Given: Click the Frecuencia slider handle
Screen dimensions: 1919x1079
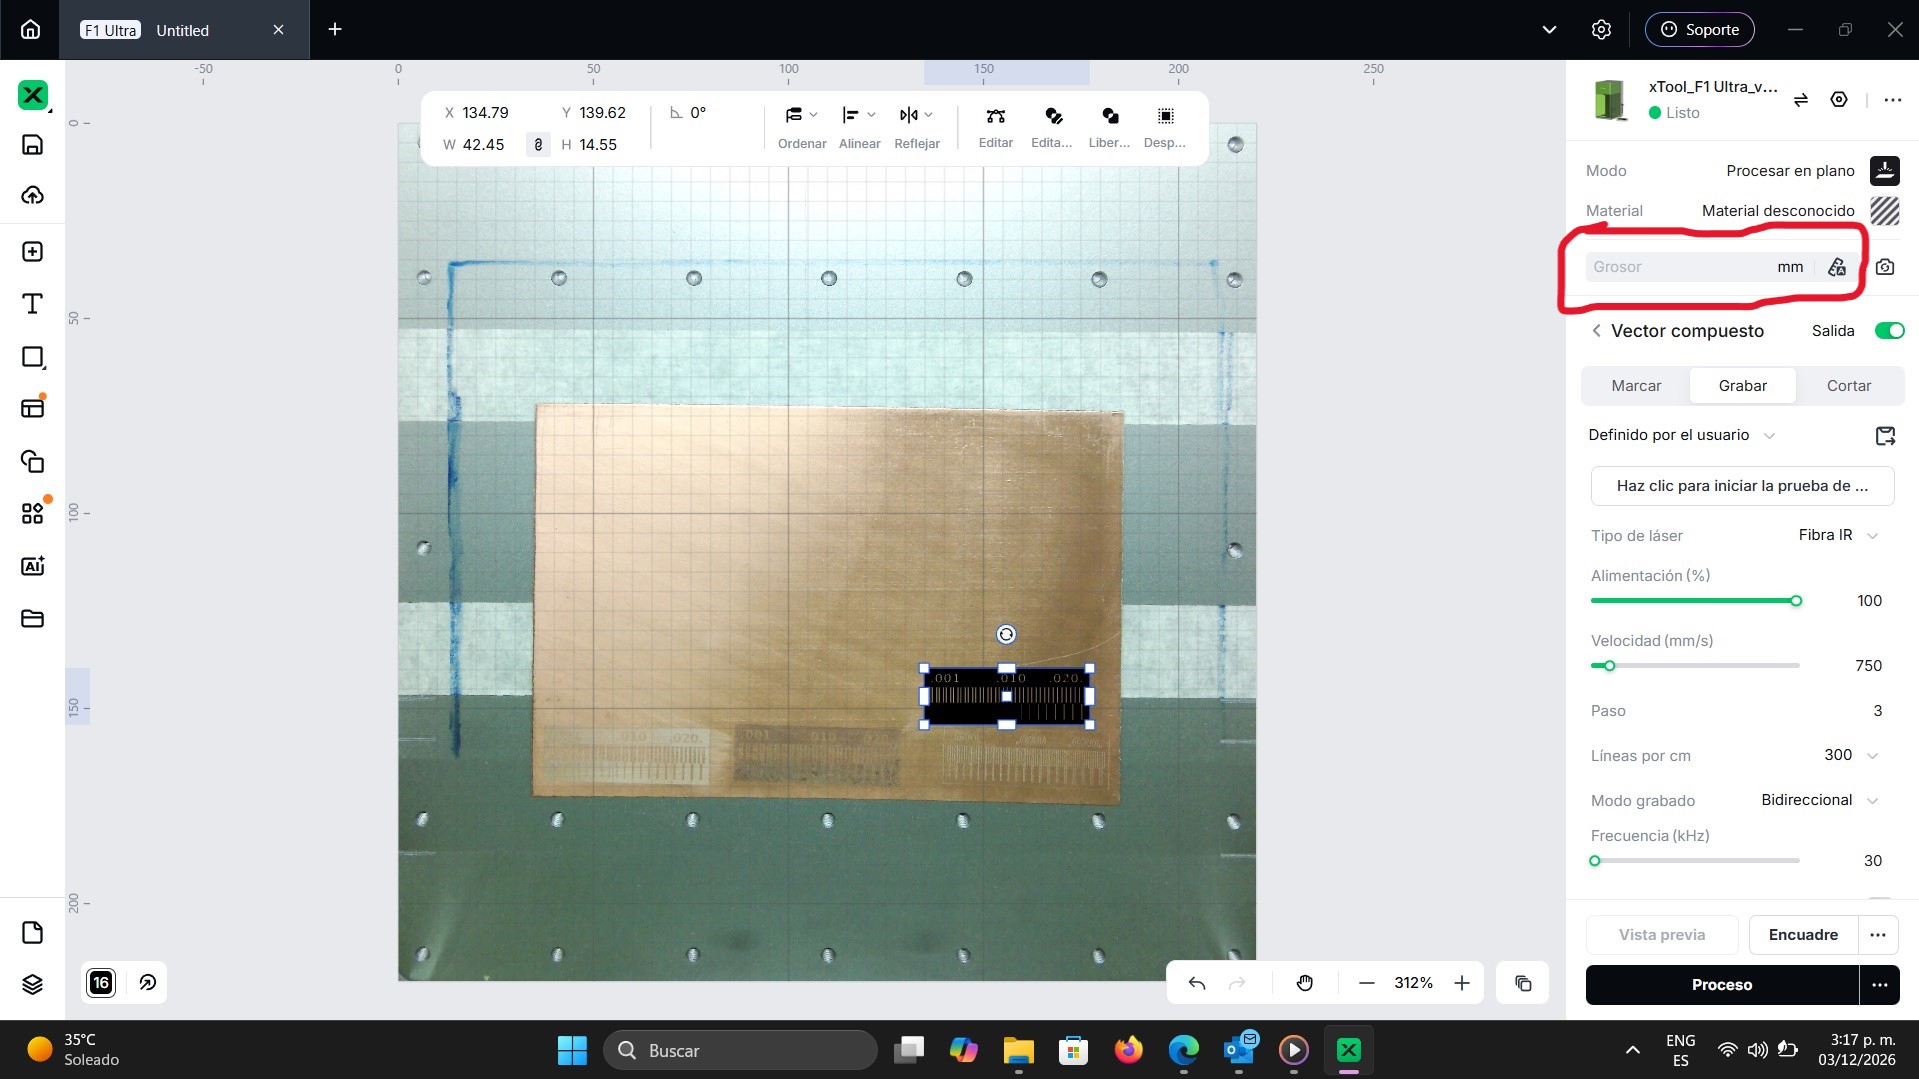Looking at the screenshot, I should [1595, 861].
